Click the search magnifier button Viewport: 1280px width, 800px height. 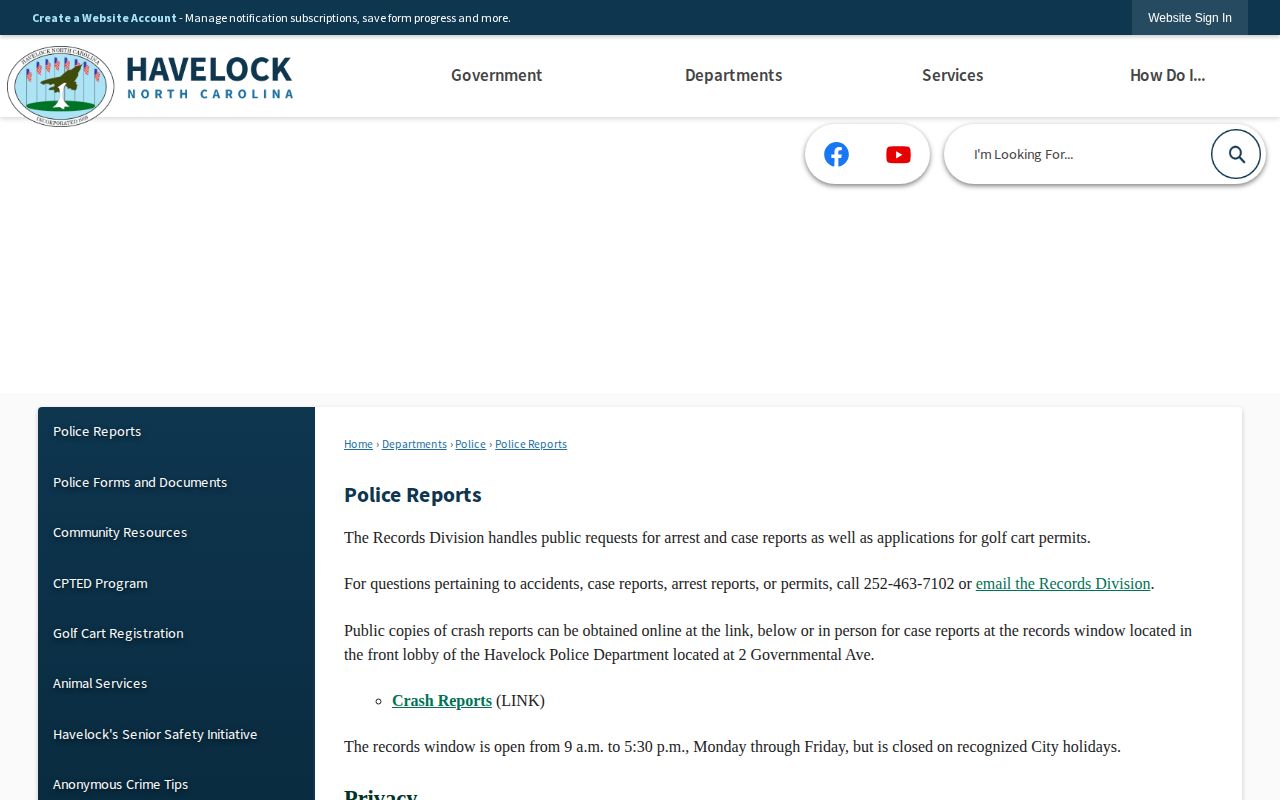(1236, 154)
